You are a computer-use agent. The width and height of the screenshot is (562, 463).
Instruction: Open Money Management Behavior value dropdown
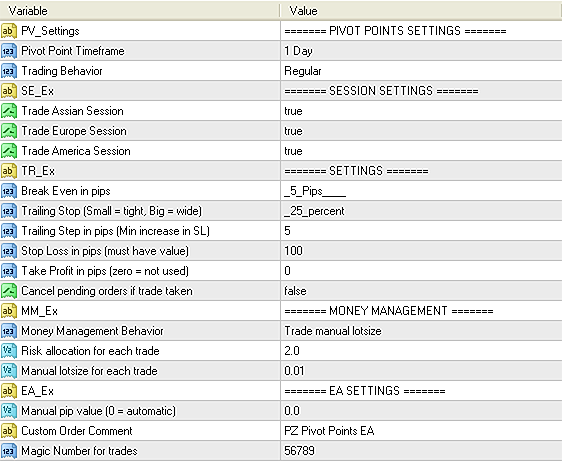[421, 331]
